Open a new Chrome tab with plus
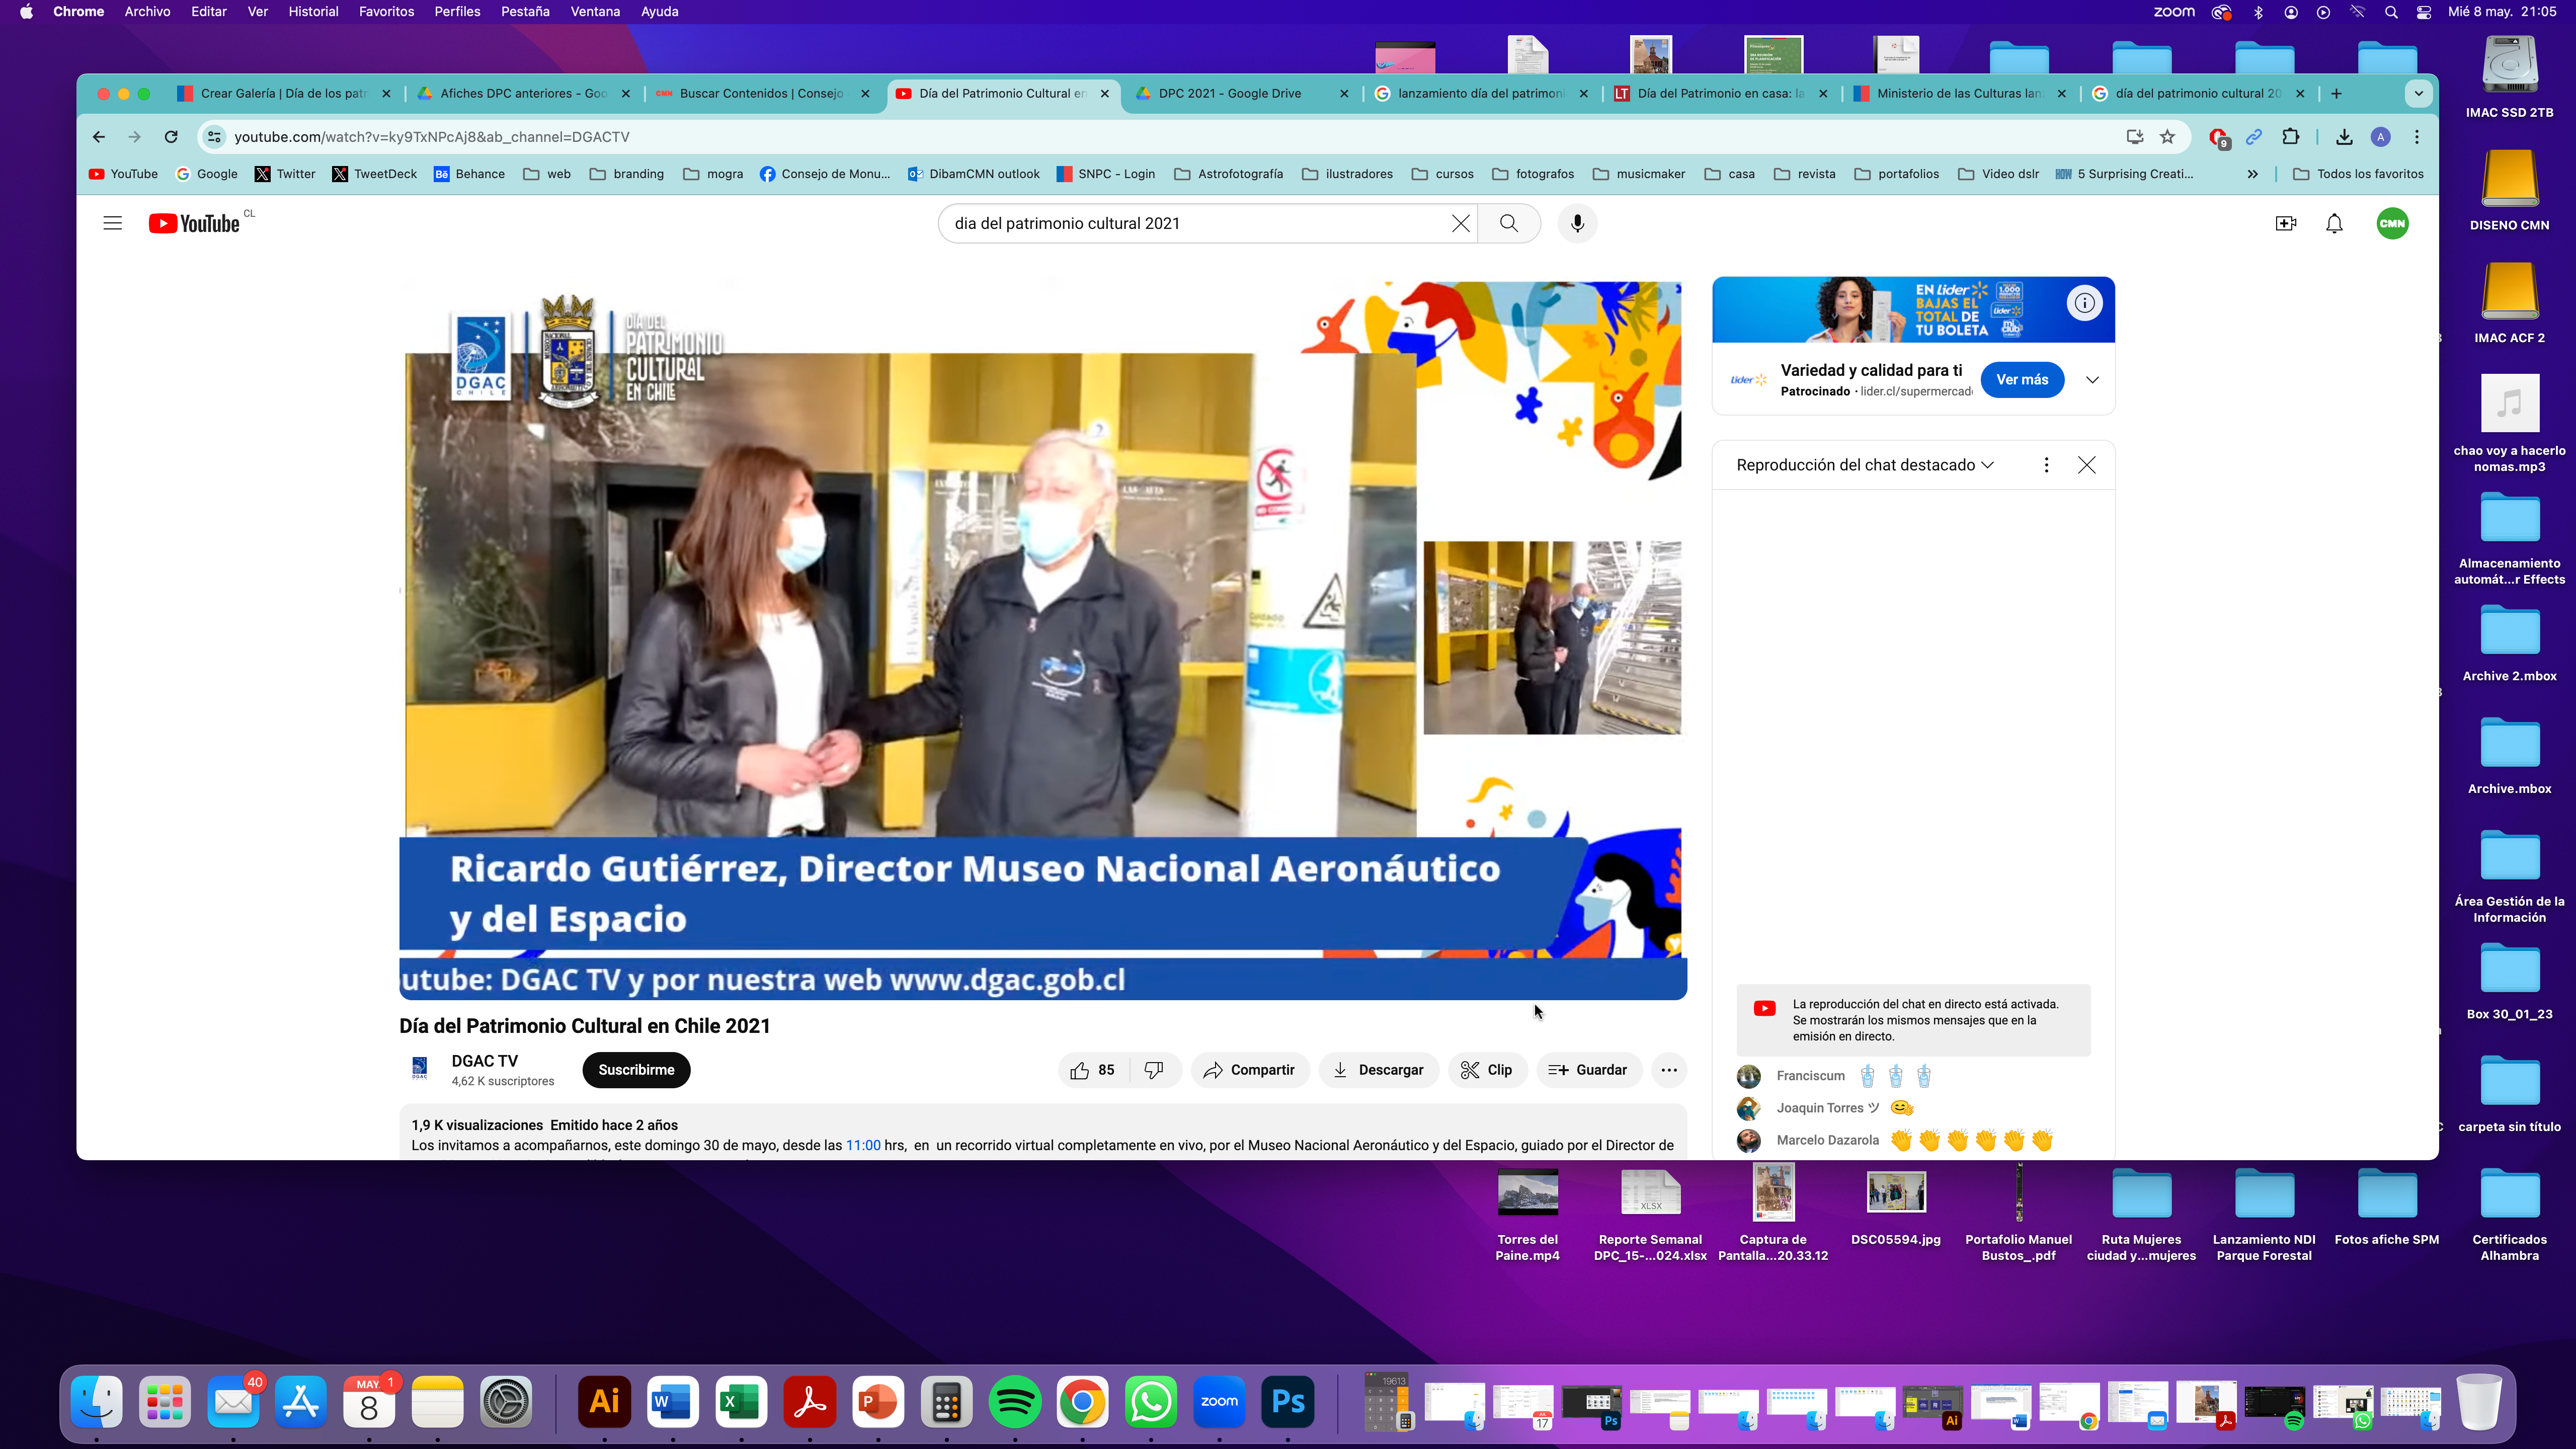This screenshot has height=1449, width=2576. 2336,93
